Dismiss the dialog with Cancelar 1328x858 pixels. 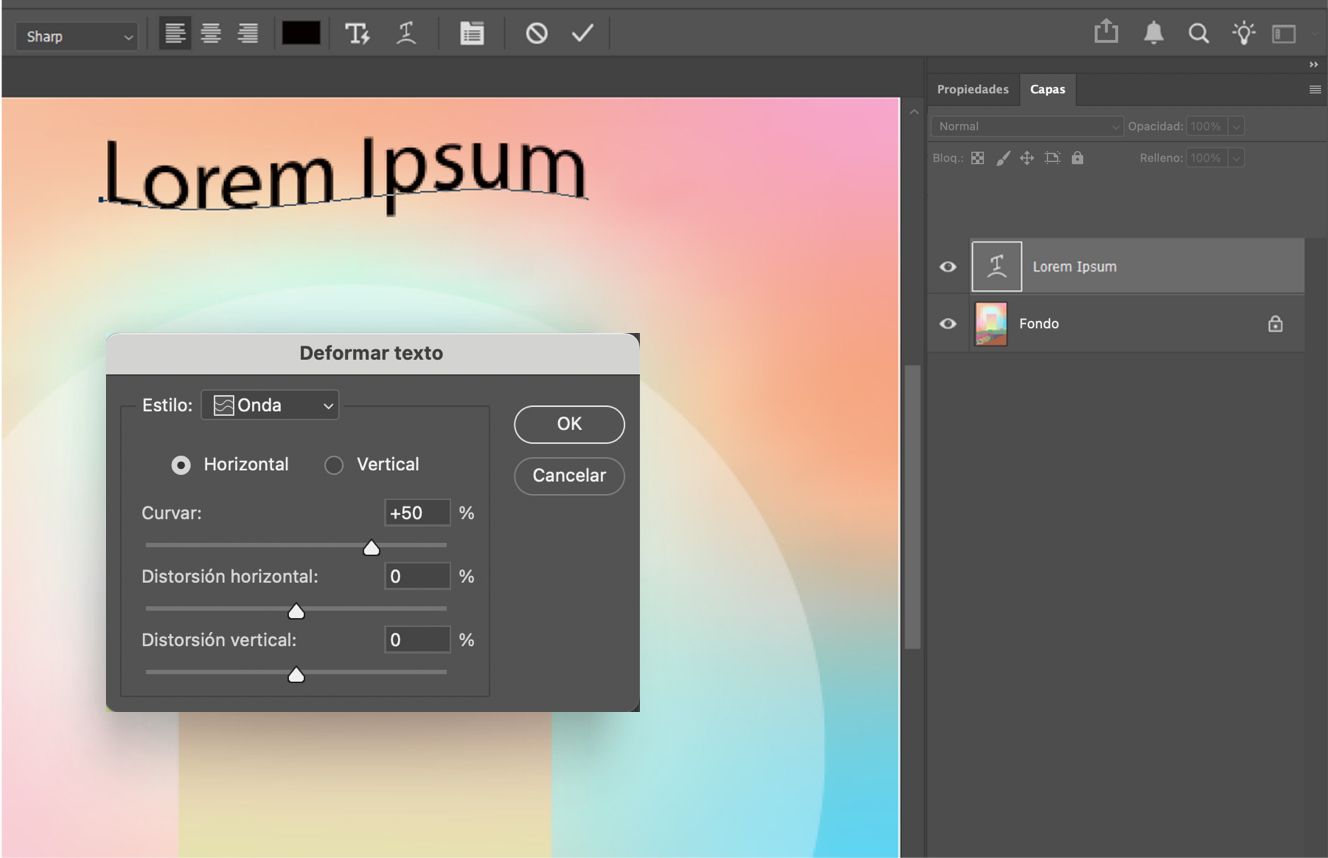click(x=569, y=476)
